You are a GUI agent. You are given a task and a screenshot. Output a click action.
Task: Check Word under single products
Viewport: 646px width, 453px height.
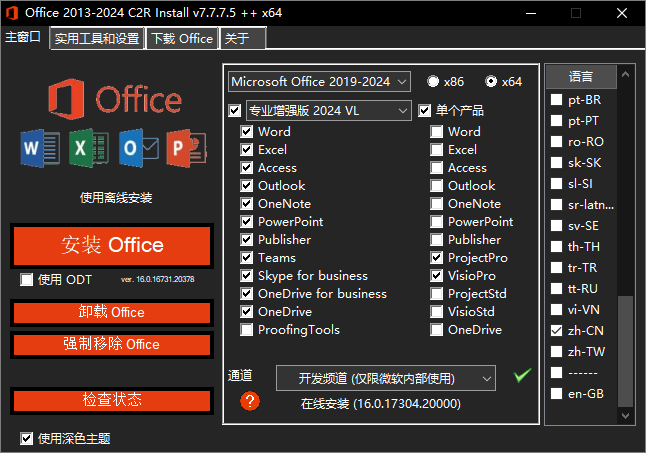coord(436,132)
